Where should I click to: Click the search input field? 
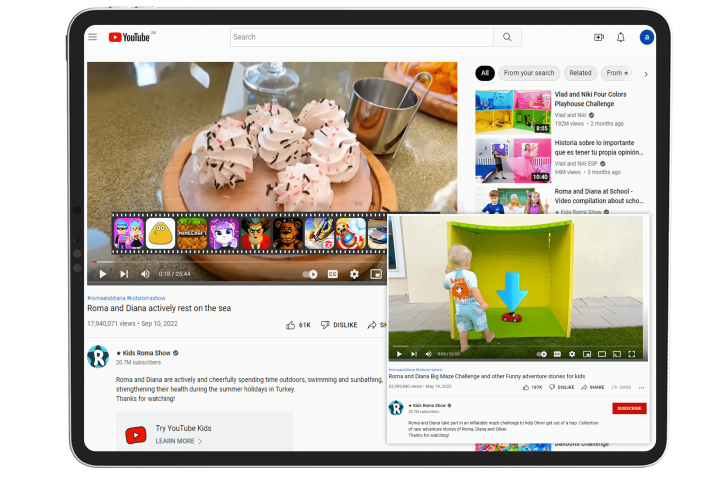coord(362,37)
